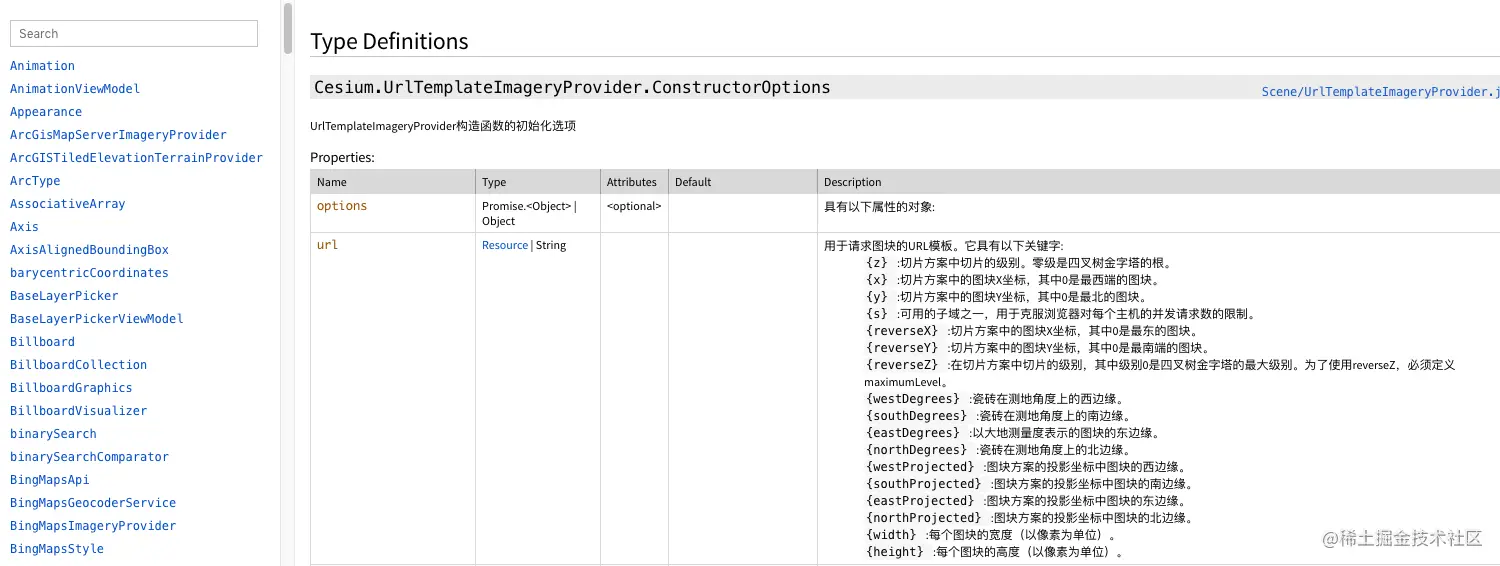Click the {westProjected} keyword text
The width and height of the screenshot is (1500, 566).
[920, 467]
